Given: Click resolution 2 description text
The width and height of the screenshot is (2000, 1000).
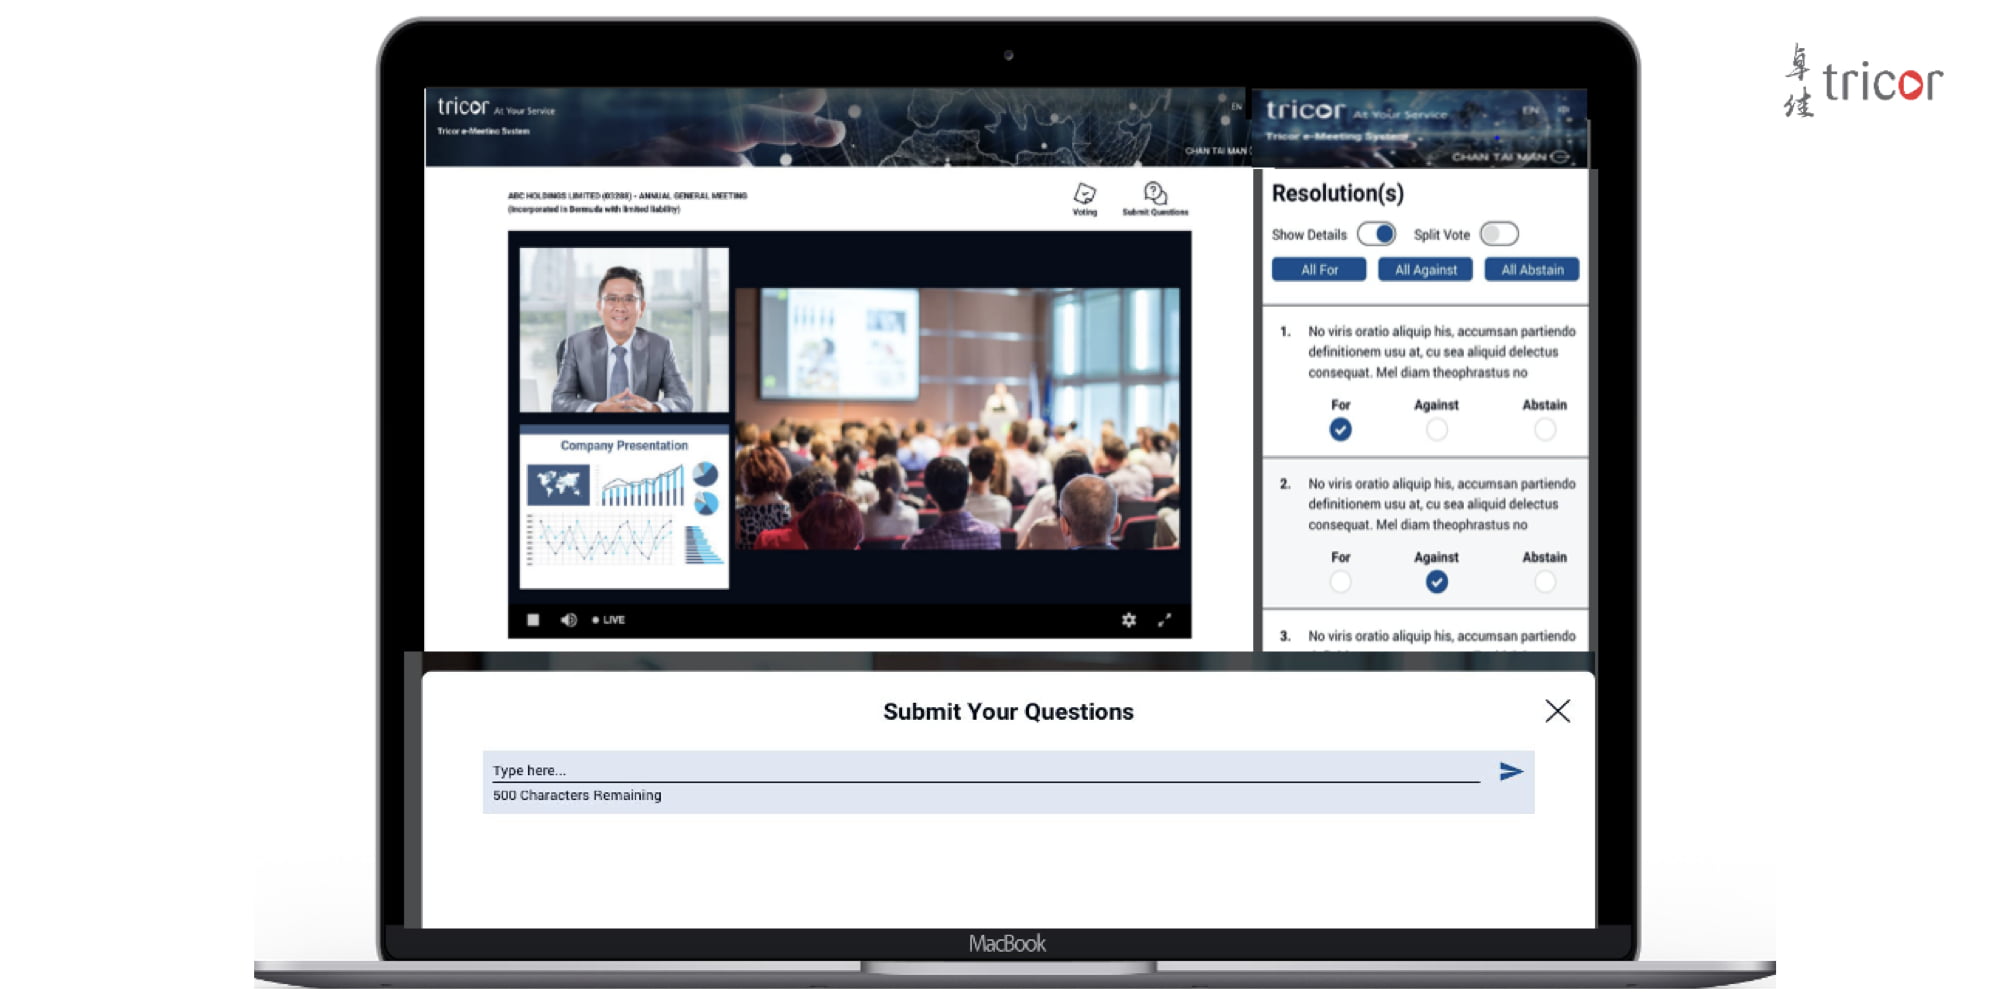Looking at the screenshot, I should point(1441,504).
